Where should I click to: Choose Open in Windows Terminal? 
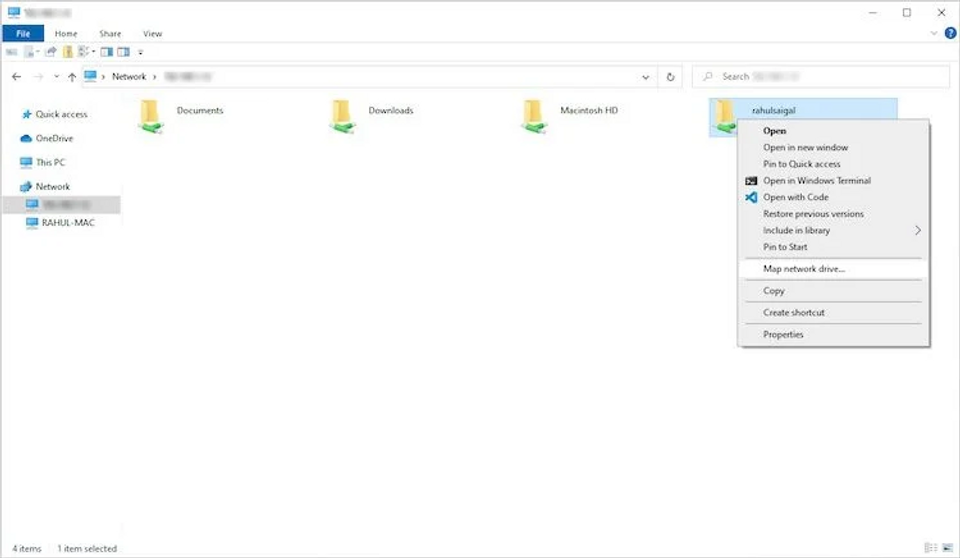click(833, 181)
